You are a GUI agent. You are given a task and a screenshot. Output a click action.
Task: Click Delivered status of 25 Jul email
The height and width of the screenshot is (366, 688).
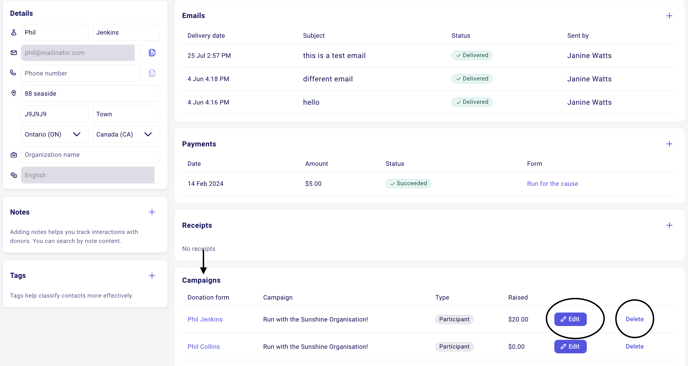[472, 55]
